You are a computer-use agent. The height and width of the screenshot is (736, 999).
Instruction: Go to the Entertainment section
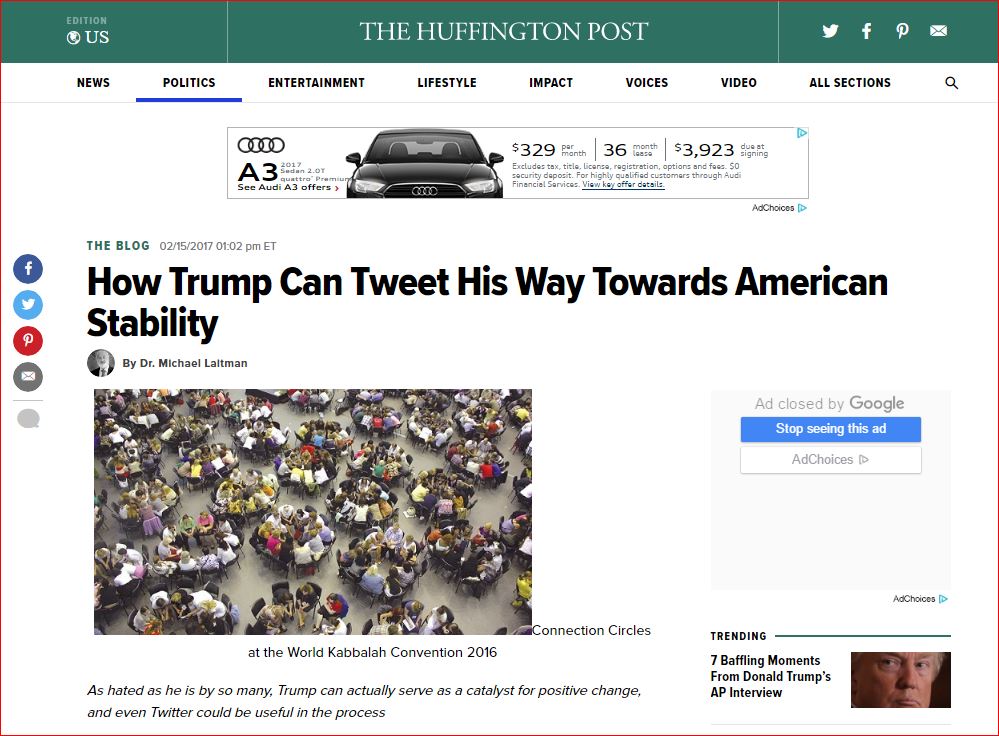pyautogui.click(x=316, y=83)
